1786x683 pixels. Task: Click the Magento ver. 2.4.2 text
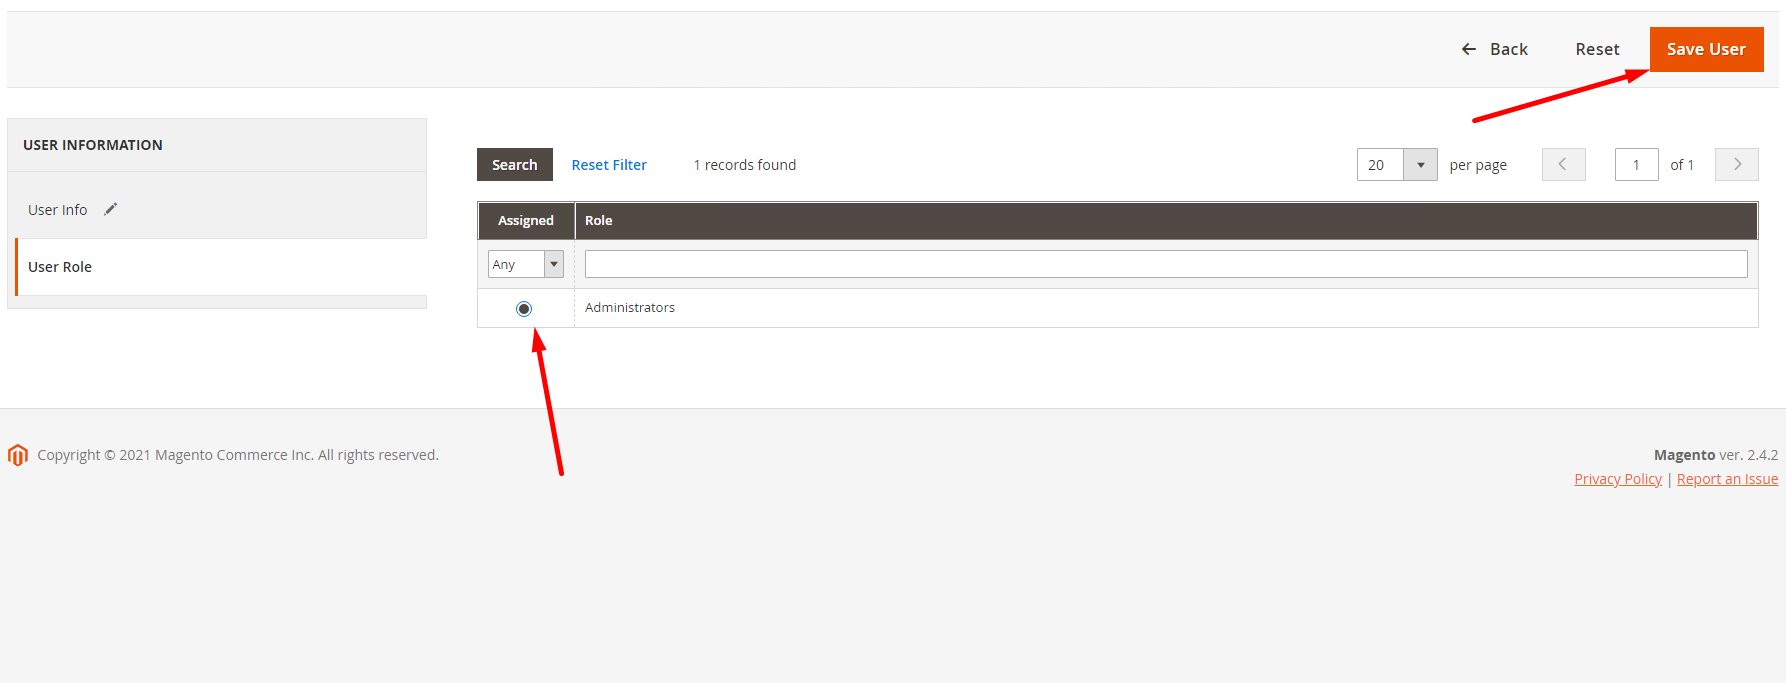click(x=1716, y=455)
